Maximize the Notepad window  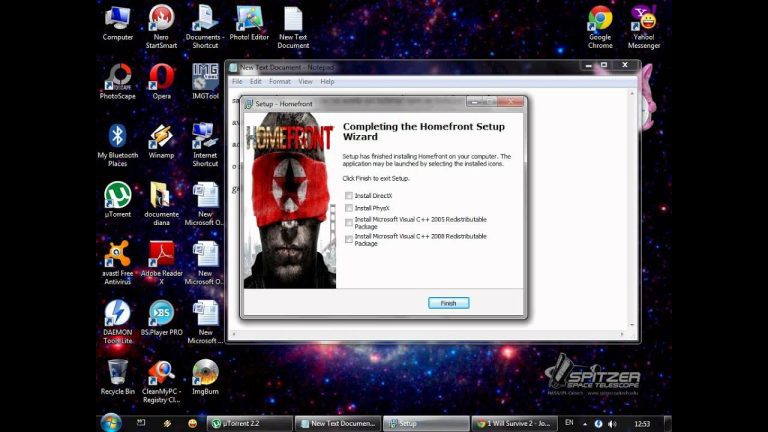pyautogui.click(x=604, y=65)
